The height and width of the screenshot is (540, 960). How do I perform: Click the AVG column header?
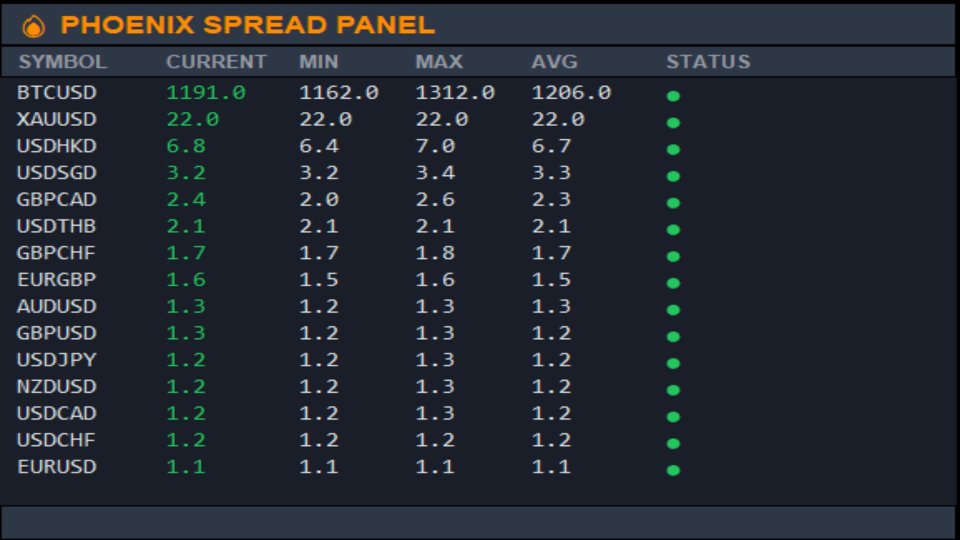554,62
